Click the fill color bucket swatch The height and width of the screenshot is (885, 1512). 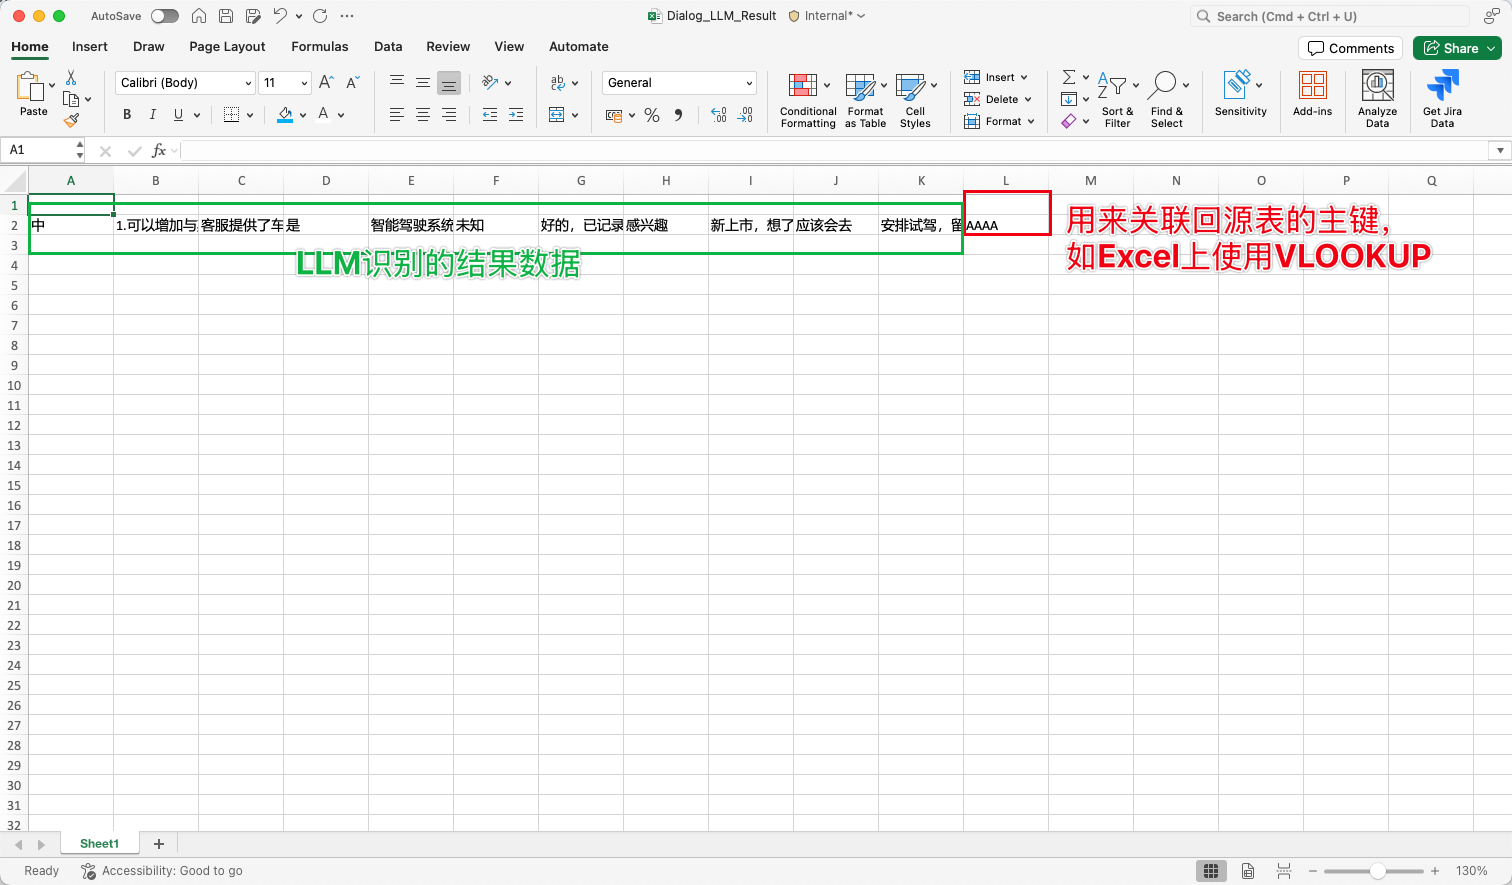(x=285, y=115)
